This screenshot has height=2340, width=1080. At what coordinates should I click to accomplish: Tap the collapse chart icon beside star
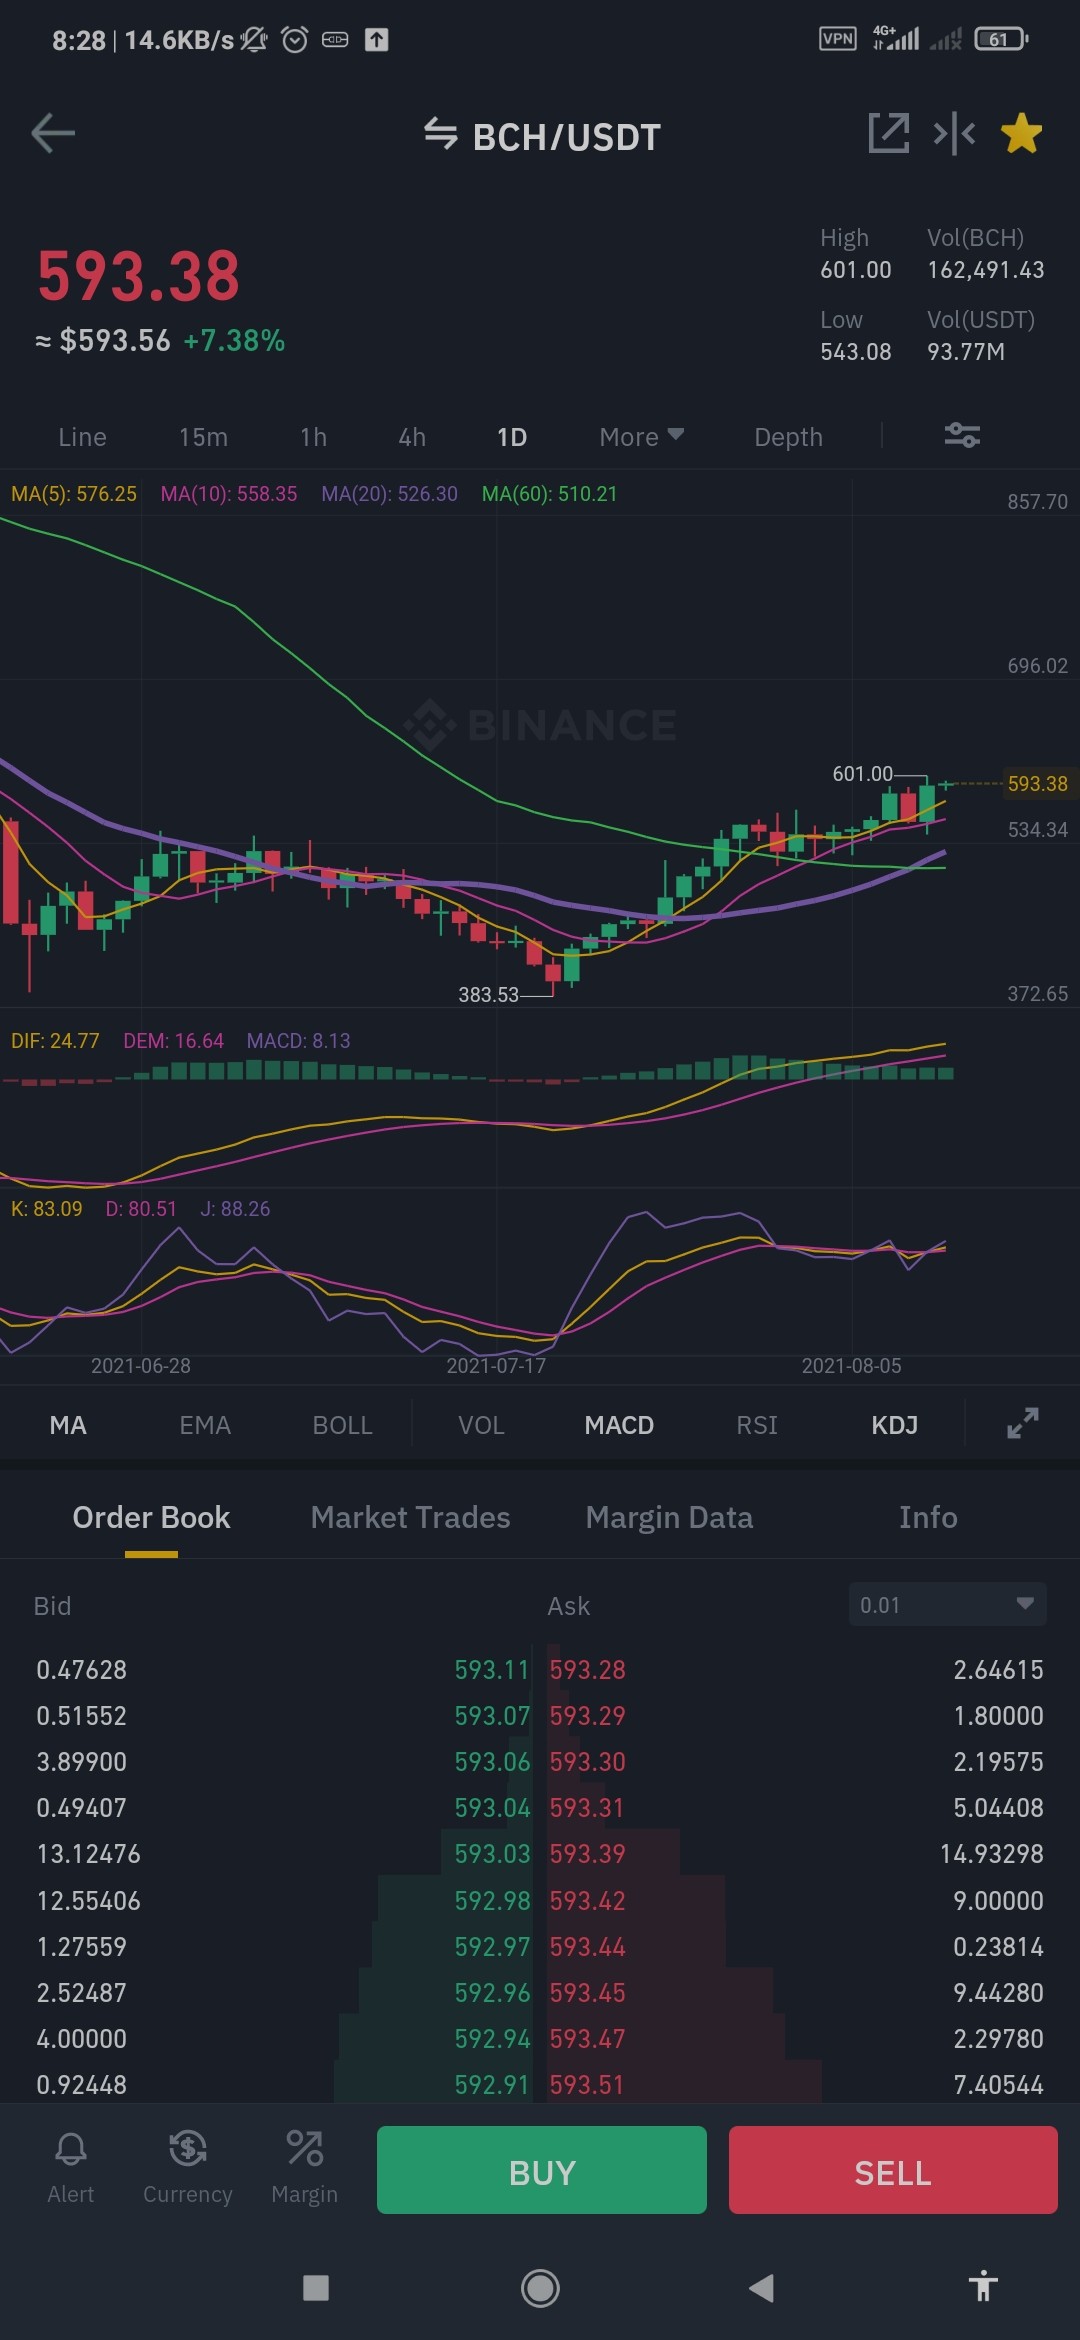tap(954, 133)
